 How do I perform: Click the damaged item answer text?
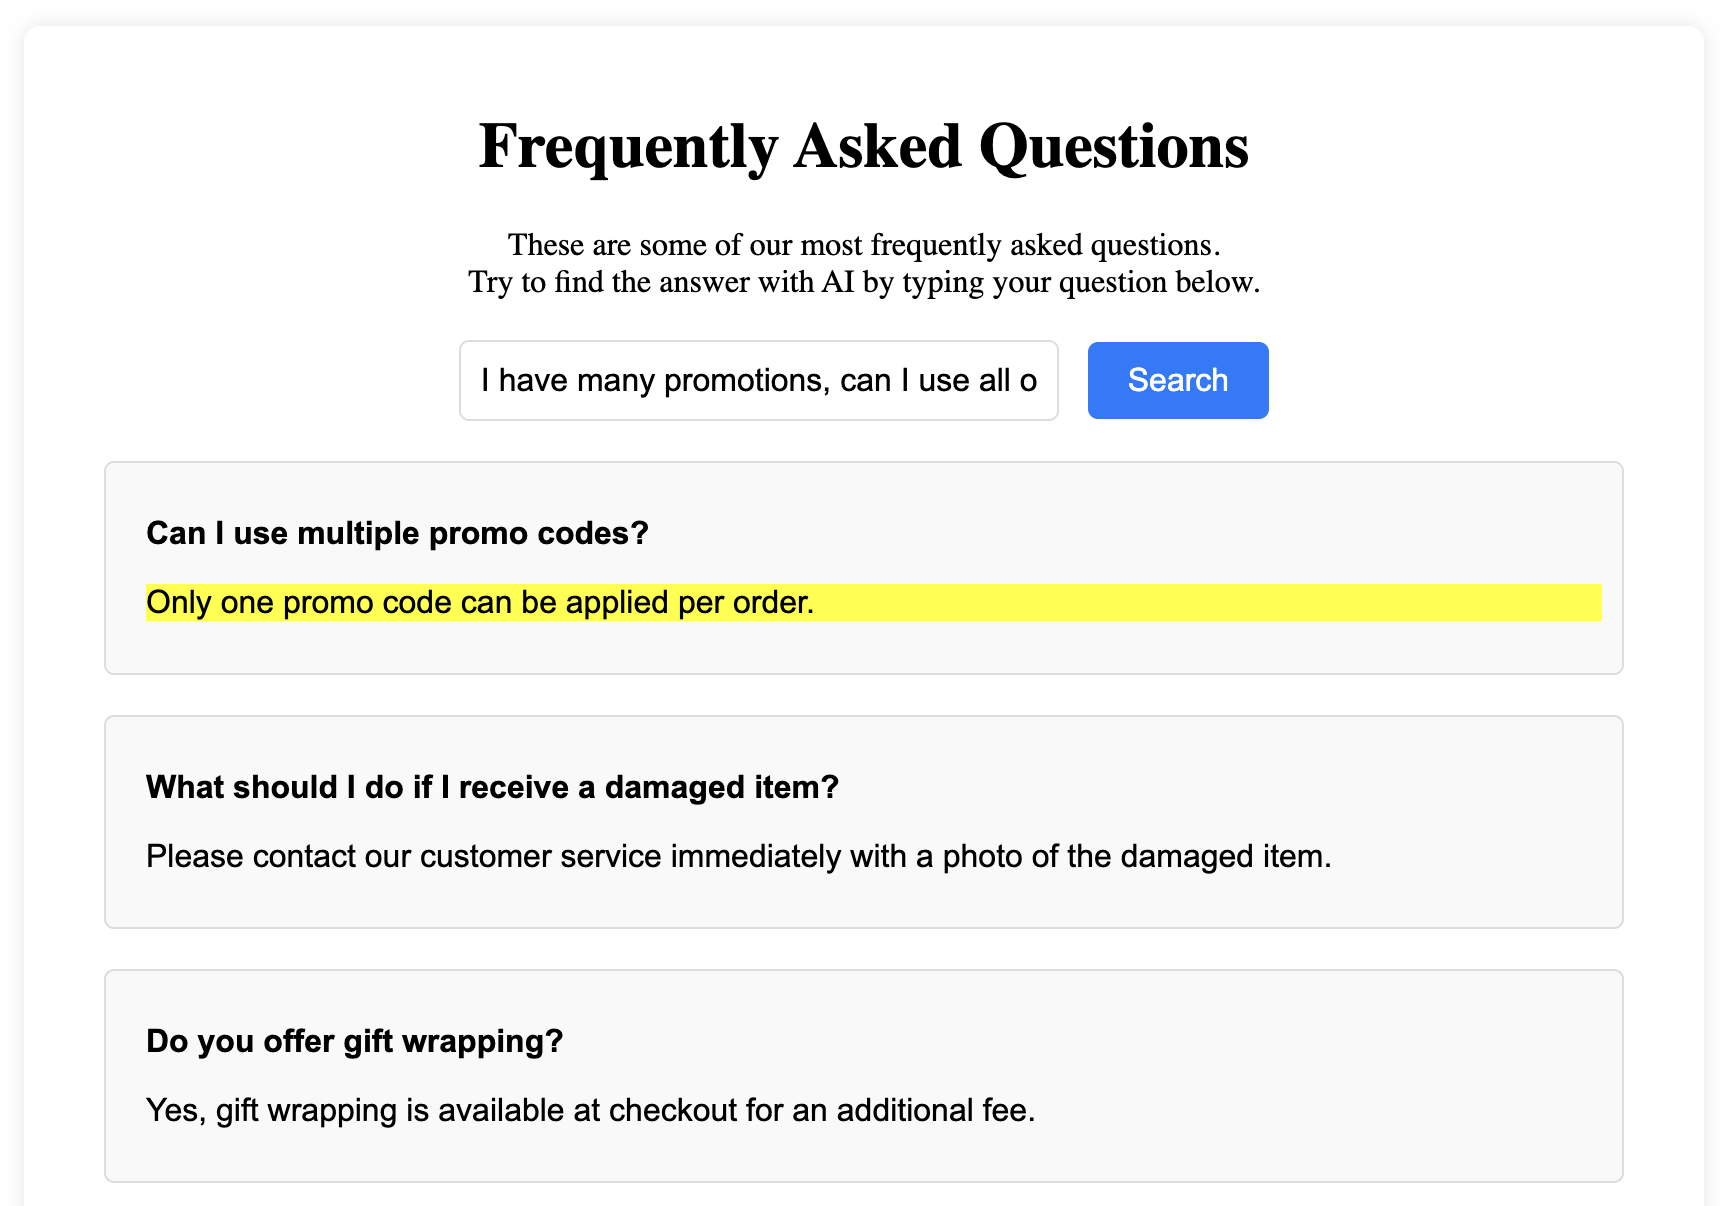[739, 856]
